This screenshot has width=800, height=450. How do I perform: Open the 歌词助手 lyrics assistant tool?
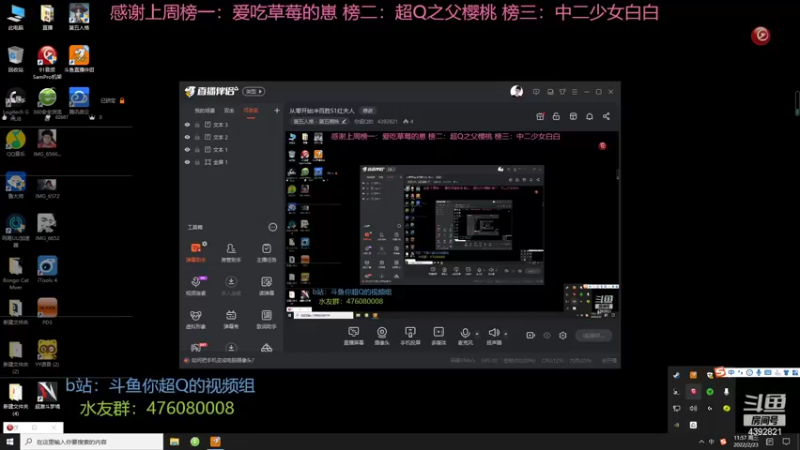click(266, 319)
